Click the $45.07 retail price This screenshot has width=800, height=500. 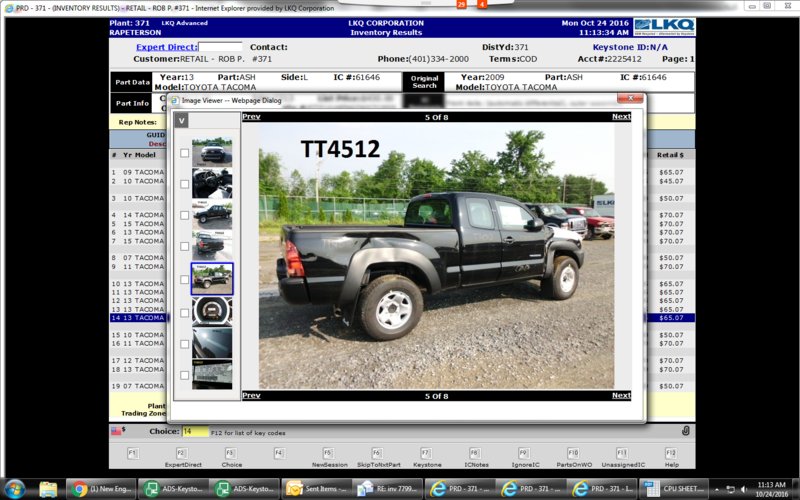tap(671, 181)
